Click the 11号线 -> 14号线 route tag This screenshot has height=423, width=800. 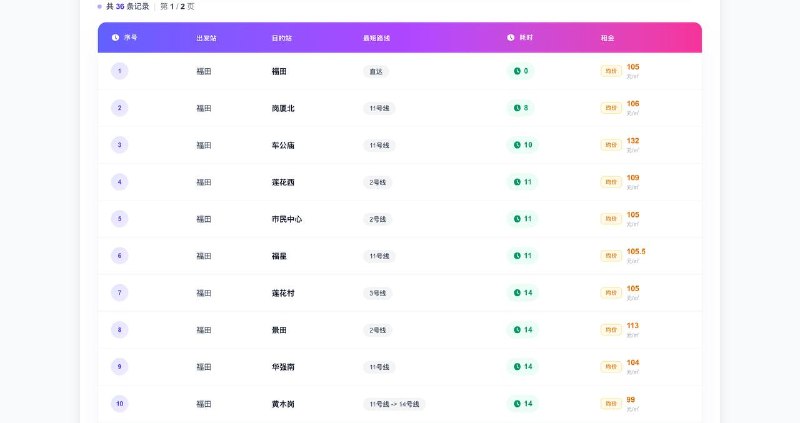point(394,404)
